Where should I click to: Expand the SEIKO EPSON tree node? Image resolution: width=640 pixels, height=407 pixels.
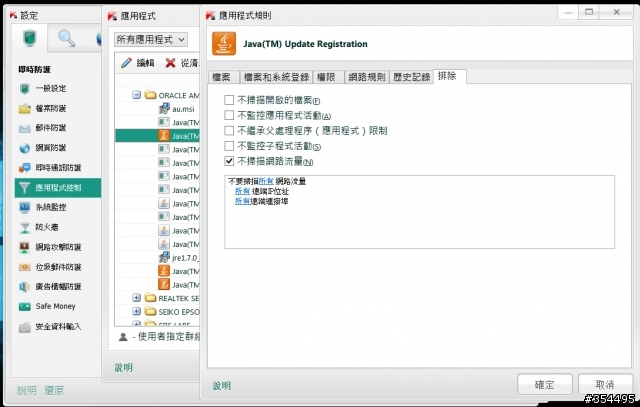[136, 311]
